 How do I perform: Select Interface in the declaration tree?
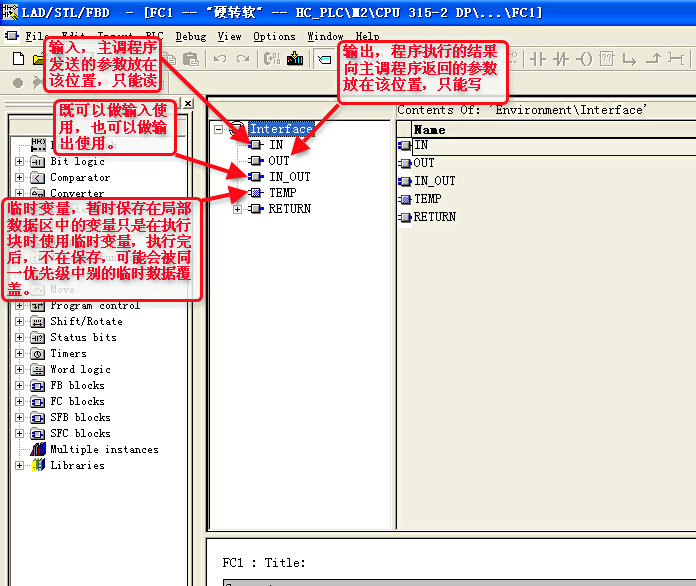(x=281, y=129)
